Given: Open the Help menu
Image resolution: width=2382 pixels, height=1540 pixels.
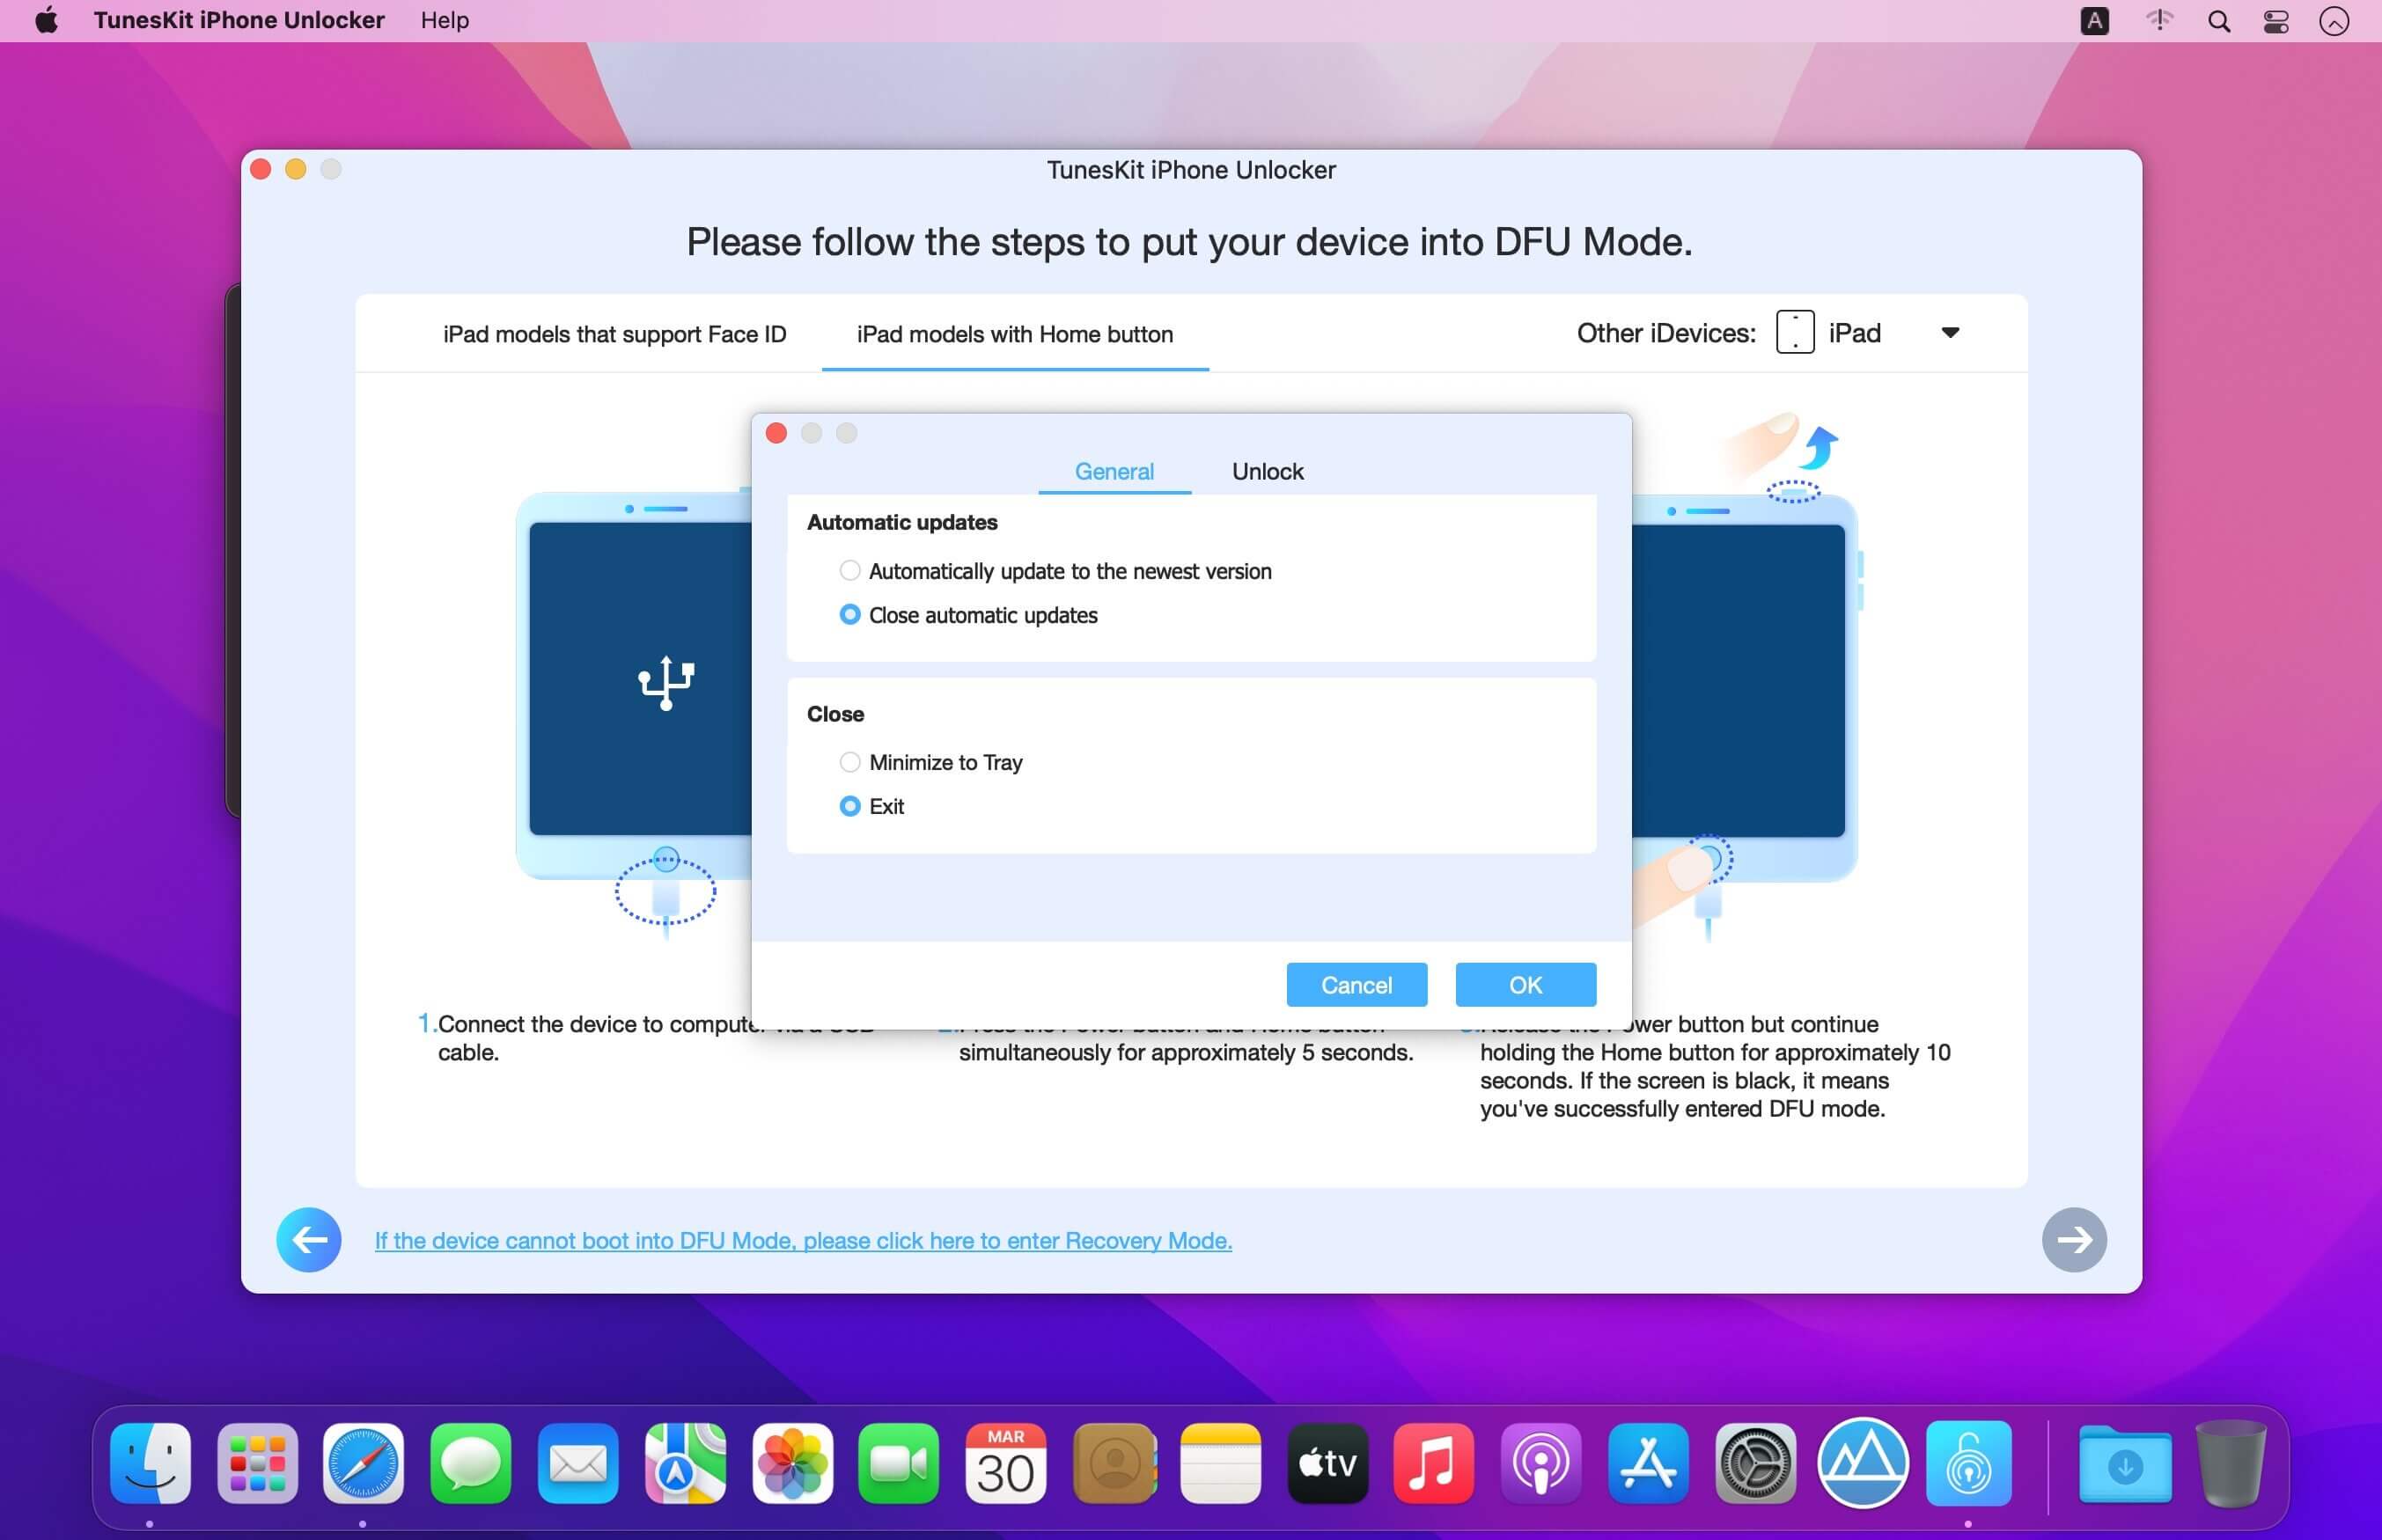Looking at the screenshot, I should click(x=444, y=20).
